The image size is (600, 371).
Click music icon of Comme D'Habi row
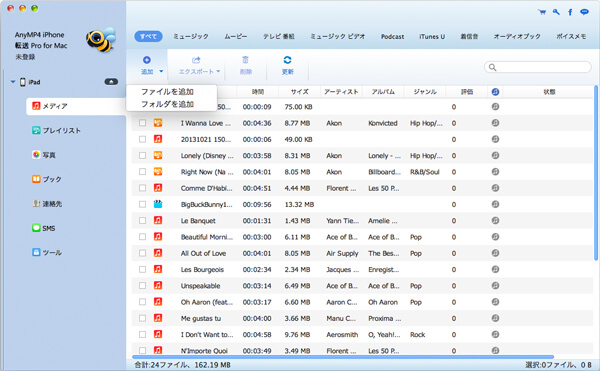[x=158, y=188]
